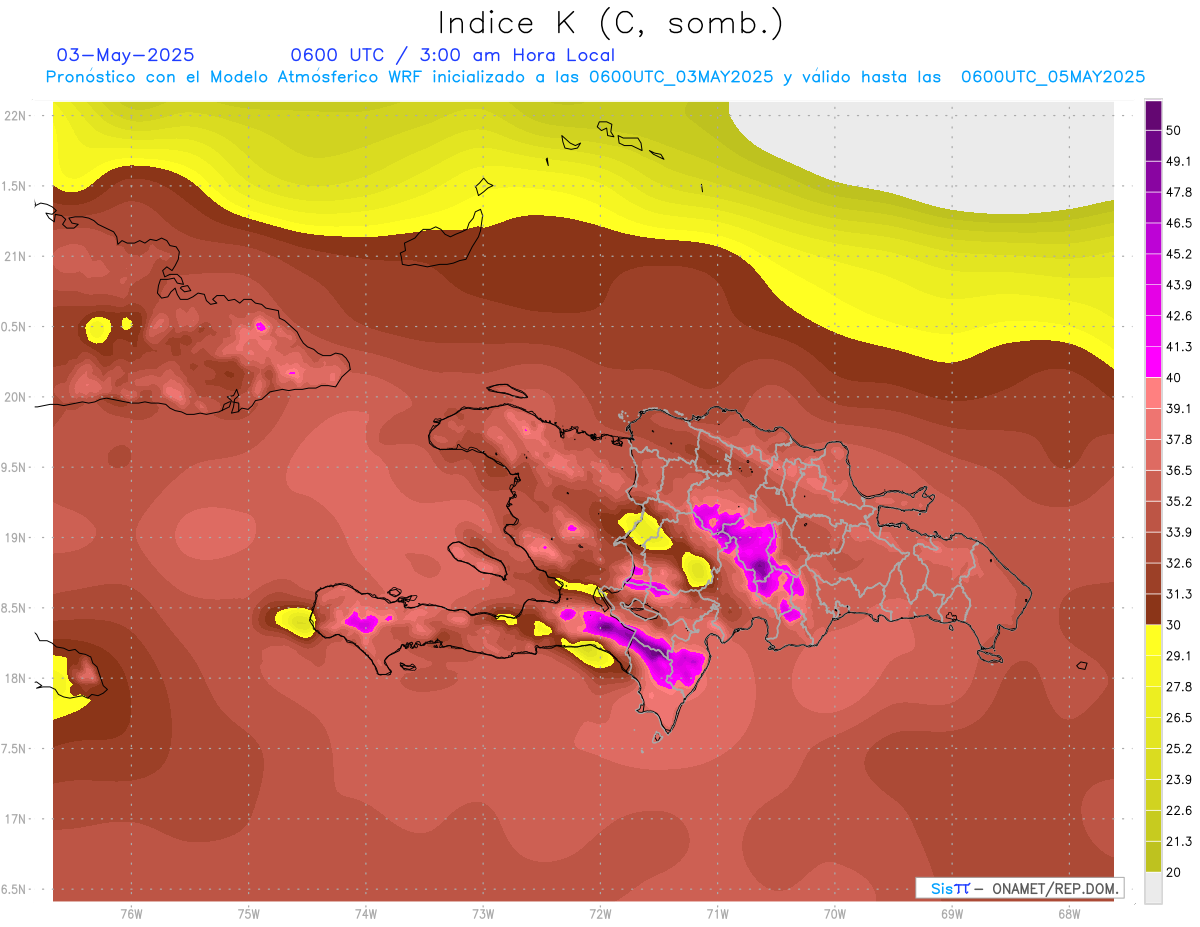Click the "41.3" value on the color scale
Viewport: 1200px width, 927px height.
coord(1180,347)
